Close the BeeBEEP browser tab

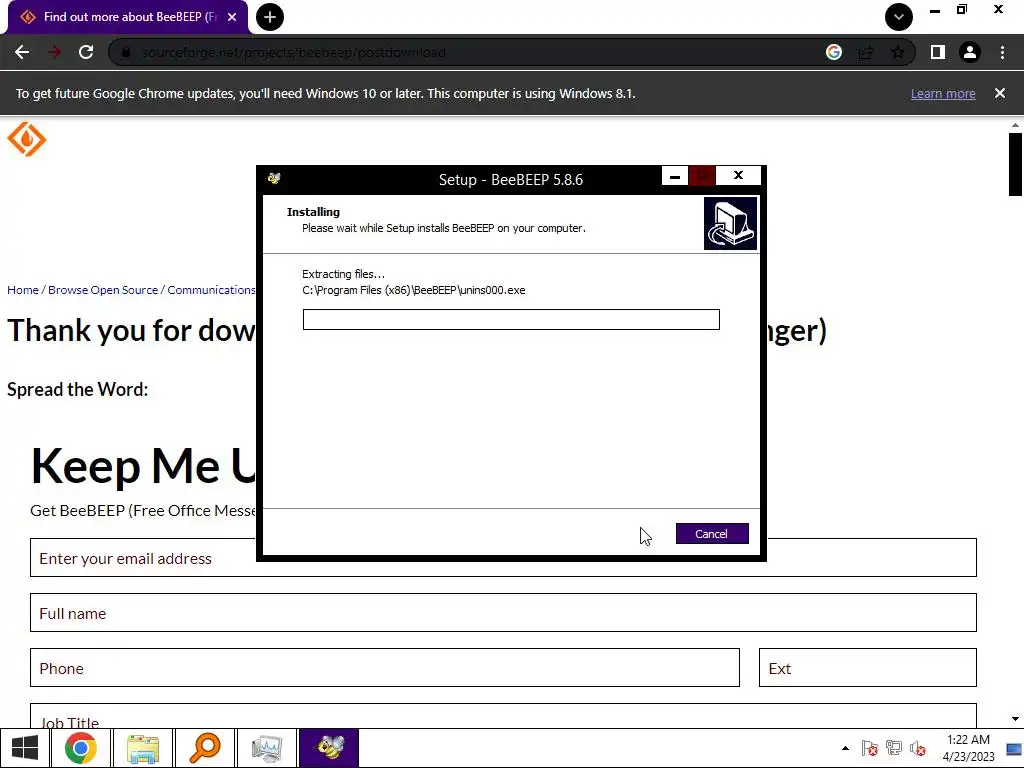(x=232, y=17)
